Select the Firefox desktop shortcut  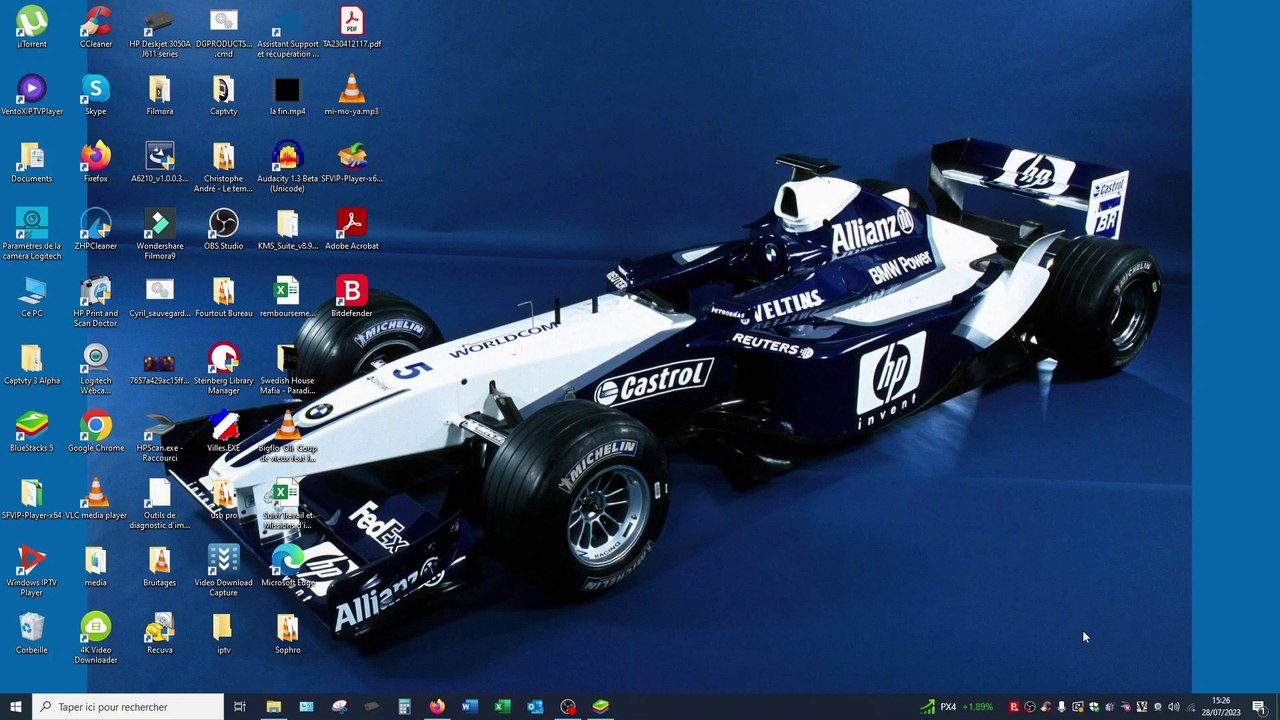(x=96, y=162)
